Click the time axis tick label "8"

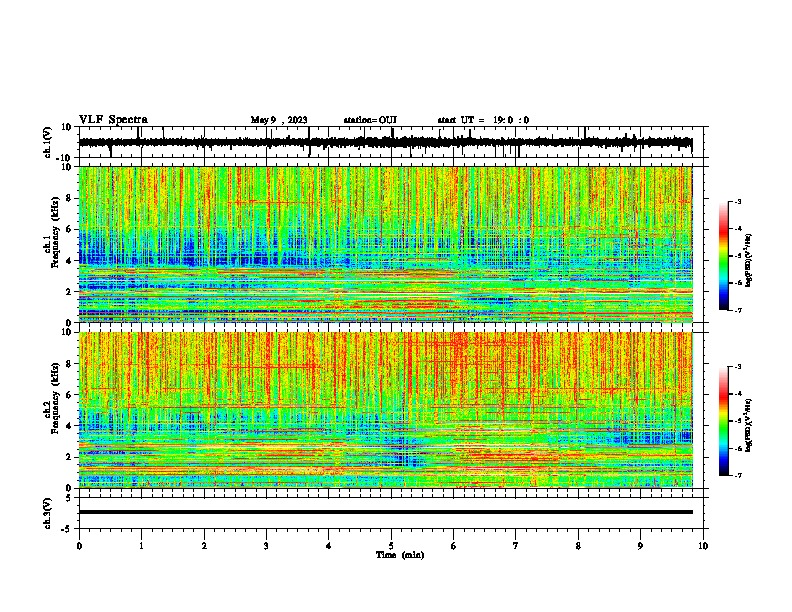578,546
